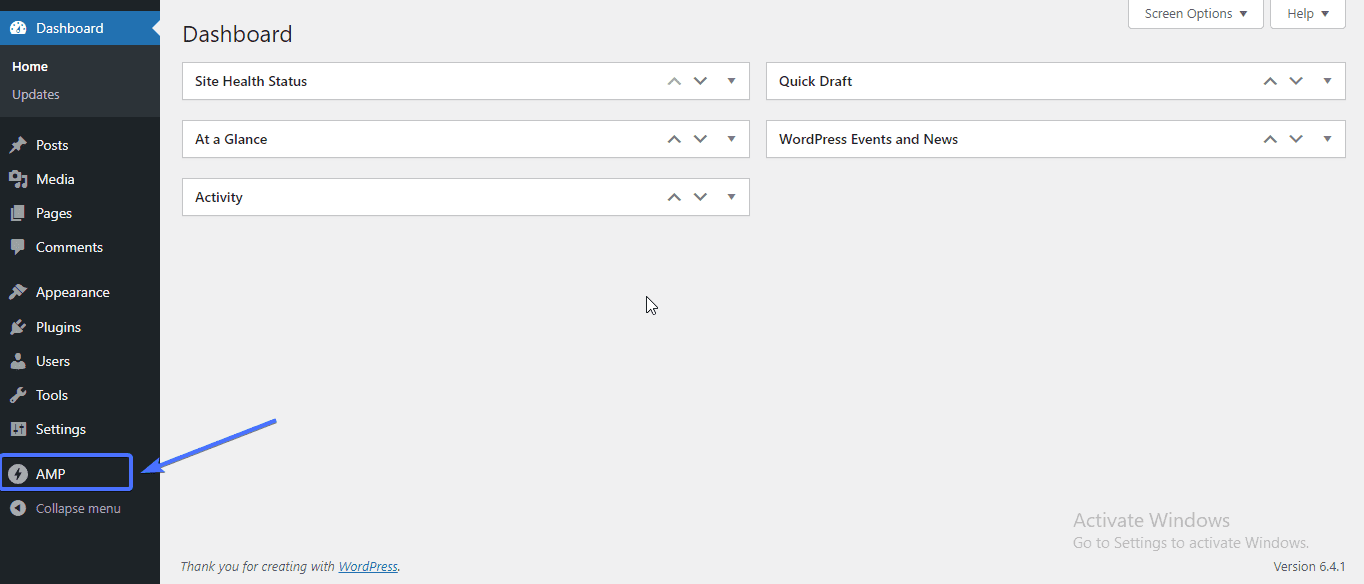Viewport: 1364px width, 584px height.
Task: Expand the At a Glance panel
Action: coord(731,139)
